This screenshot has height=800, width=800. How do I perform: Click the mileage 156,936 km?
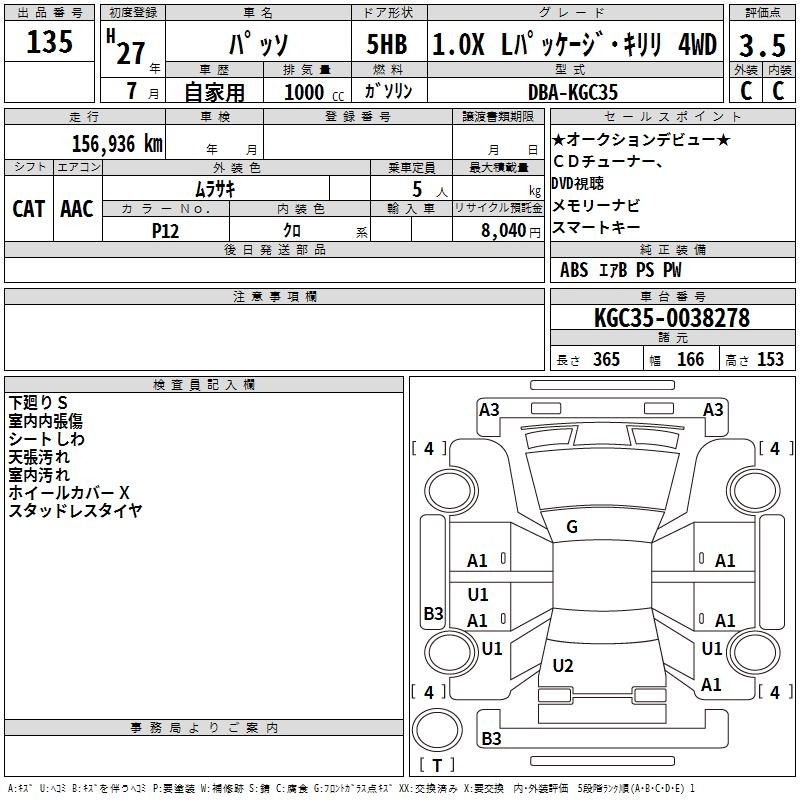coord(117,144)
